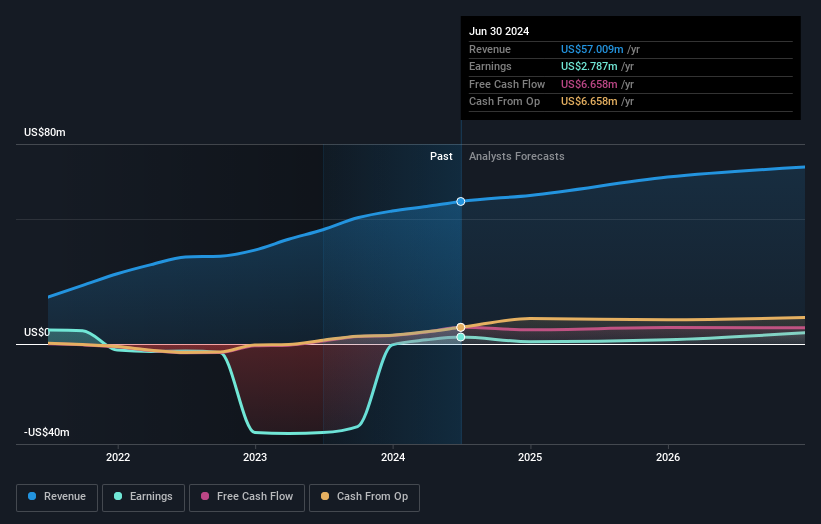
Task: Click the orange US$6.658m Cash From Op value
Action: [x=589, y=102]
